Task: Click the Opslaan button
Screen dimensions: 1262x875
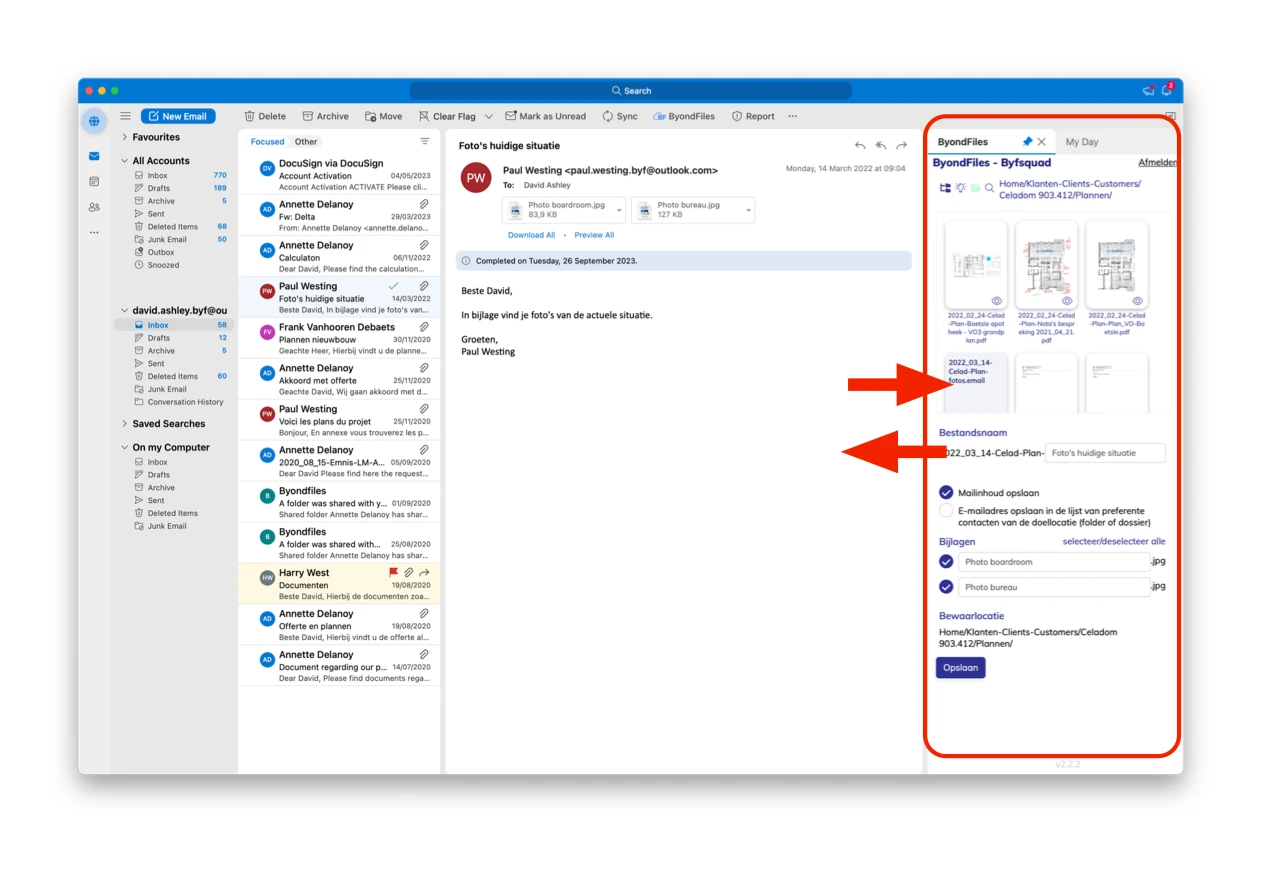Action: [960, 667]
